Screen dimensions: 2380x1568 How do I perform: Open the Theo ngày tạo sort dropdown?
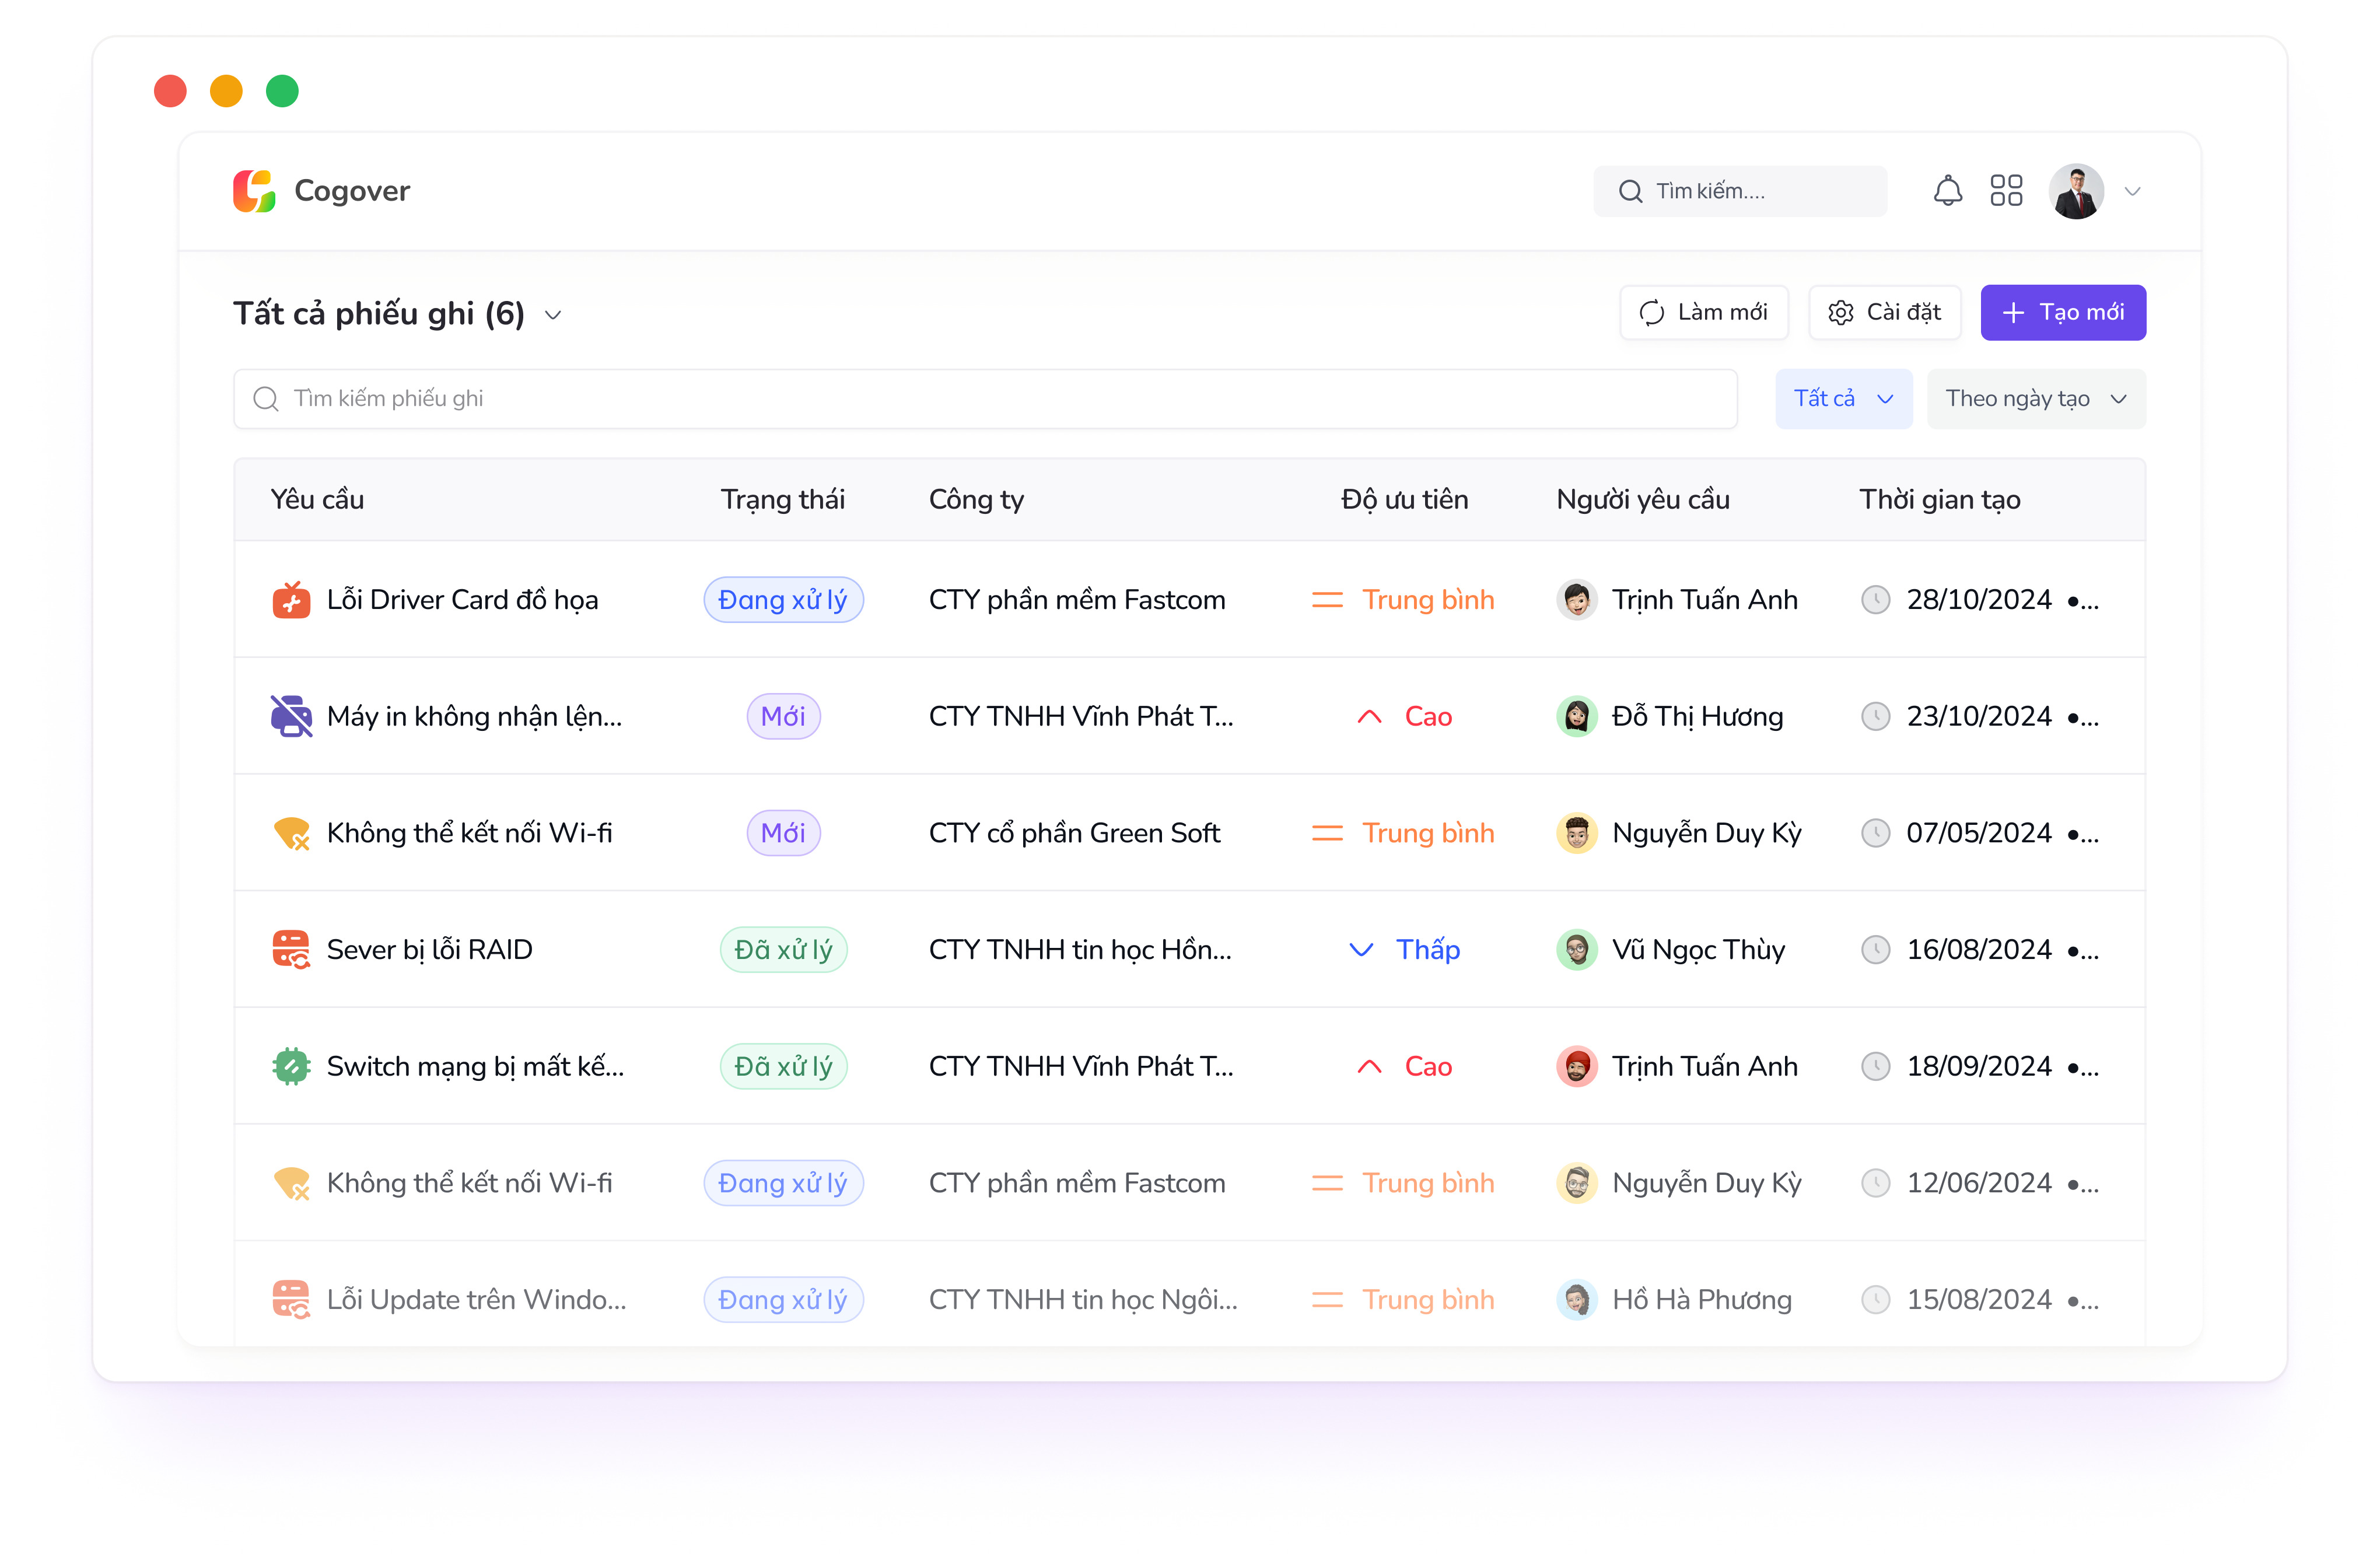(2035, 399)
